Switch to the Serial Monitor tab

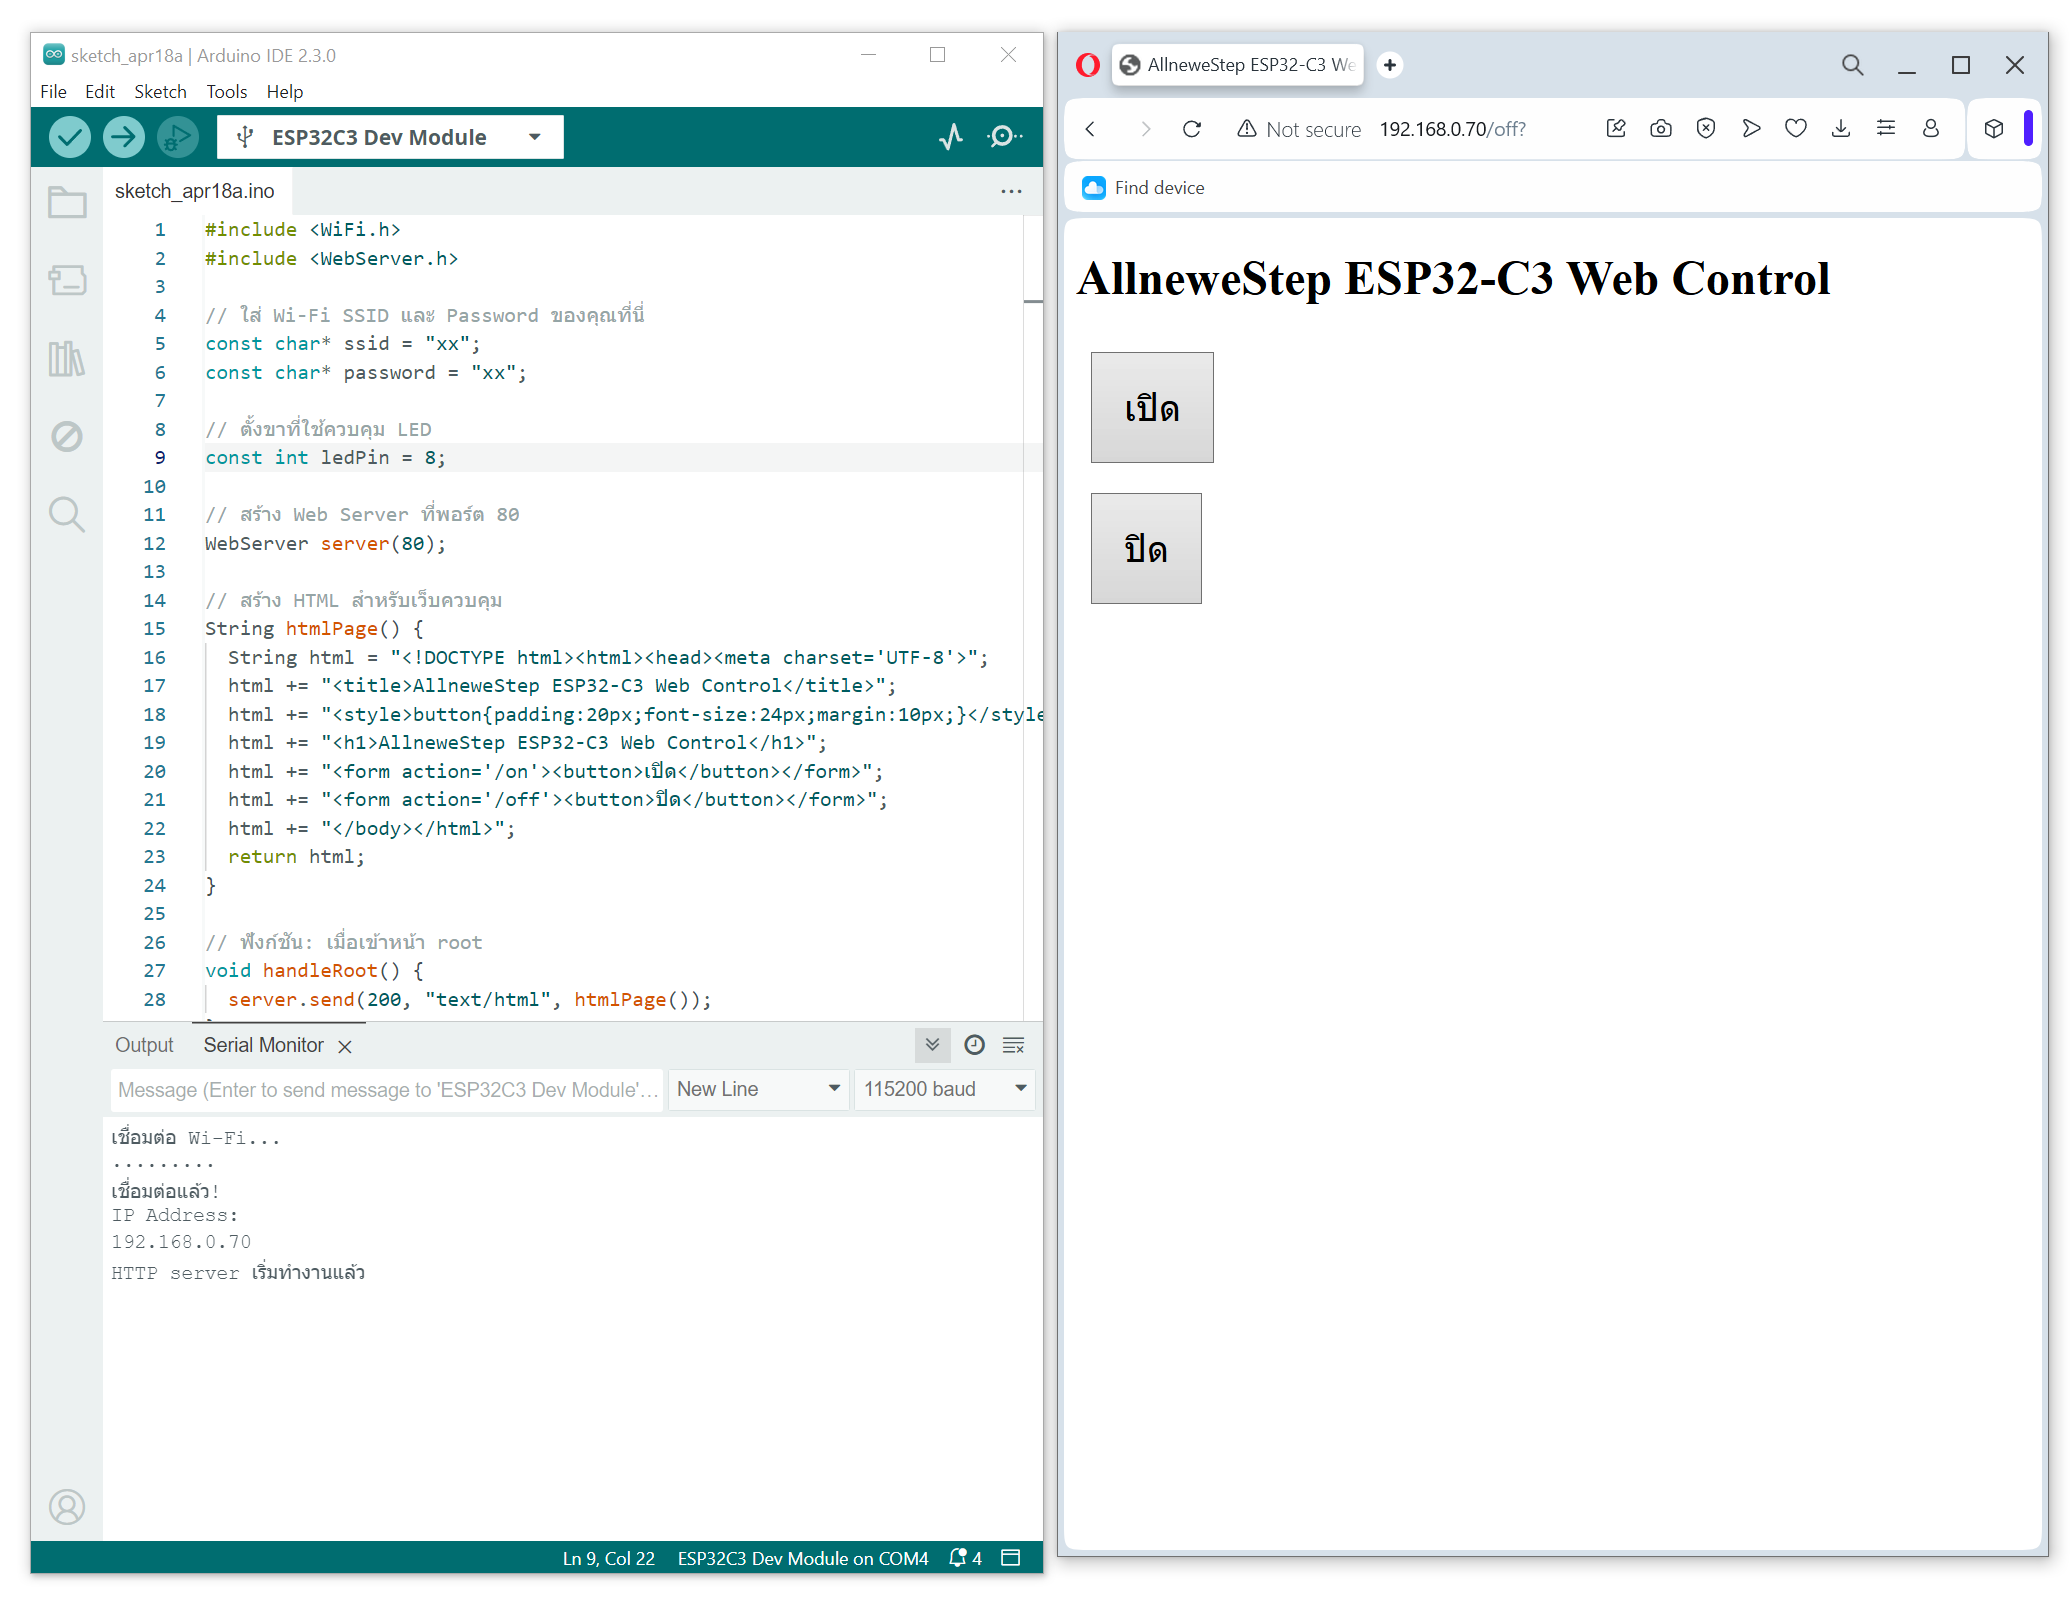(x=264, y=1045)
